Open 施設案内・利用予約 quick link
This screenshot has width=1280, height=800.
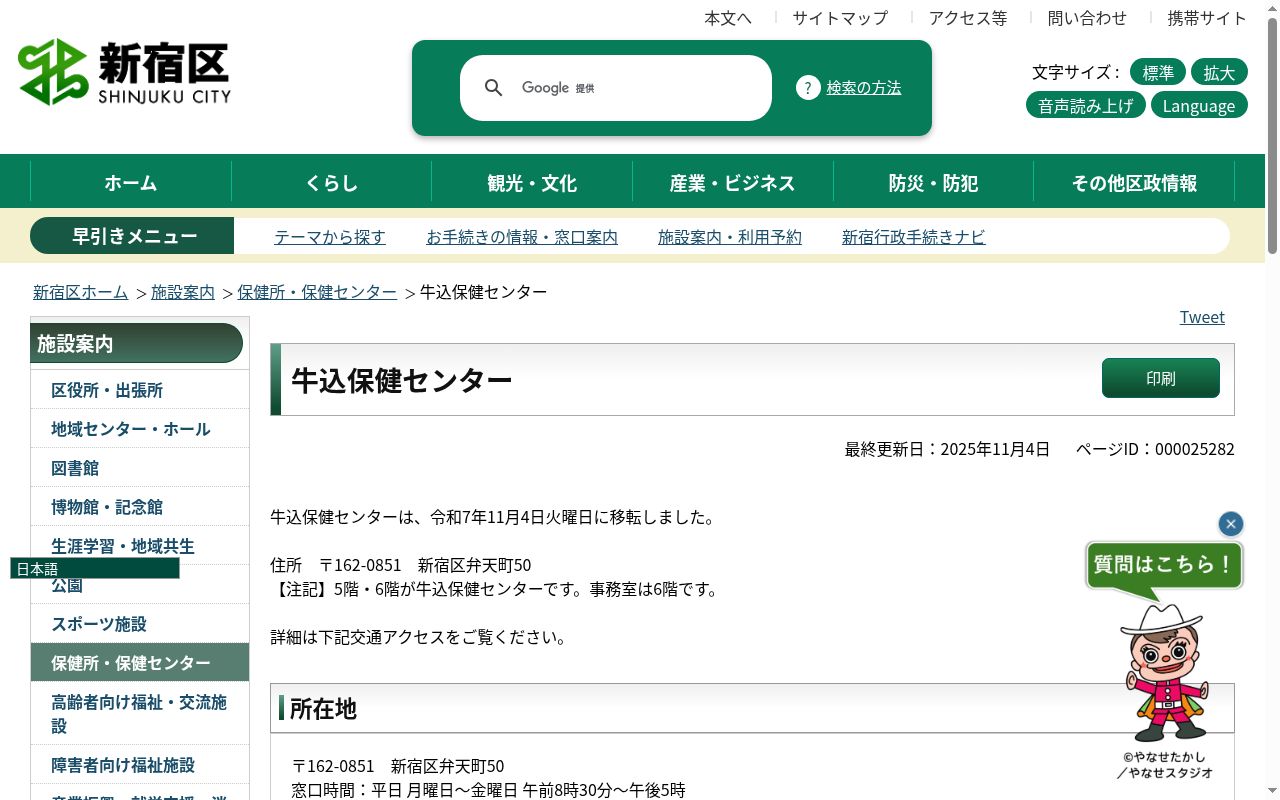pos(730,237)
